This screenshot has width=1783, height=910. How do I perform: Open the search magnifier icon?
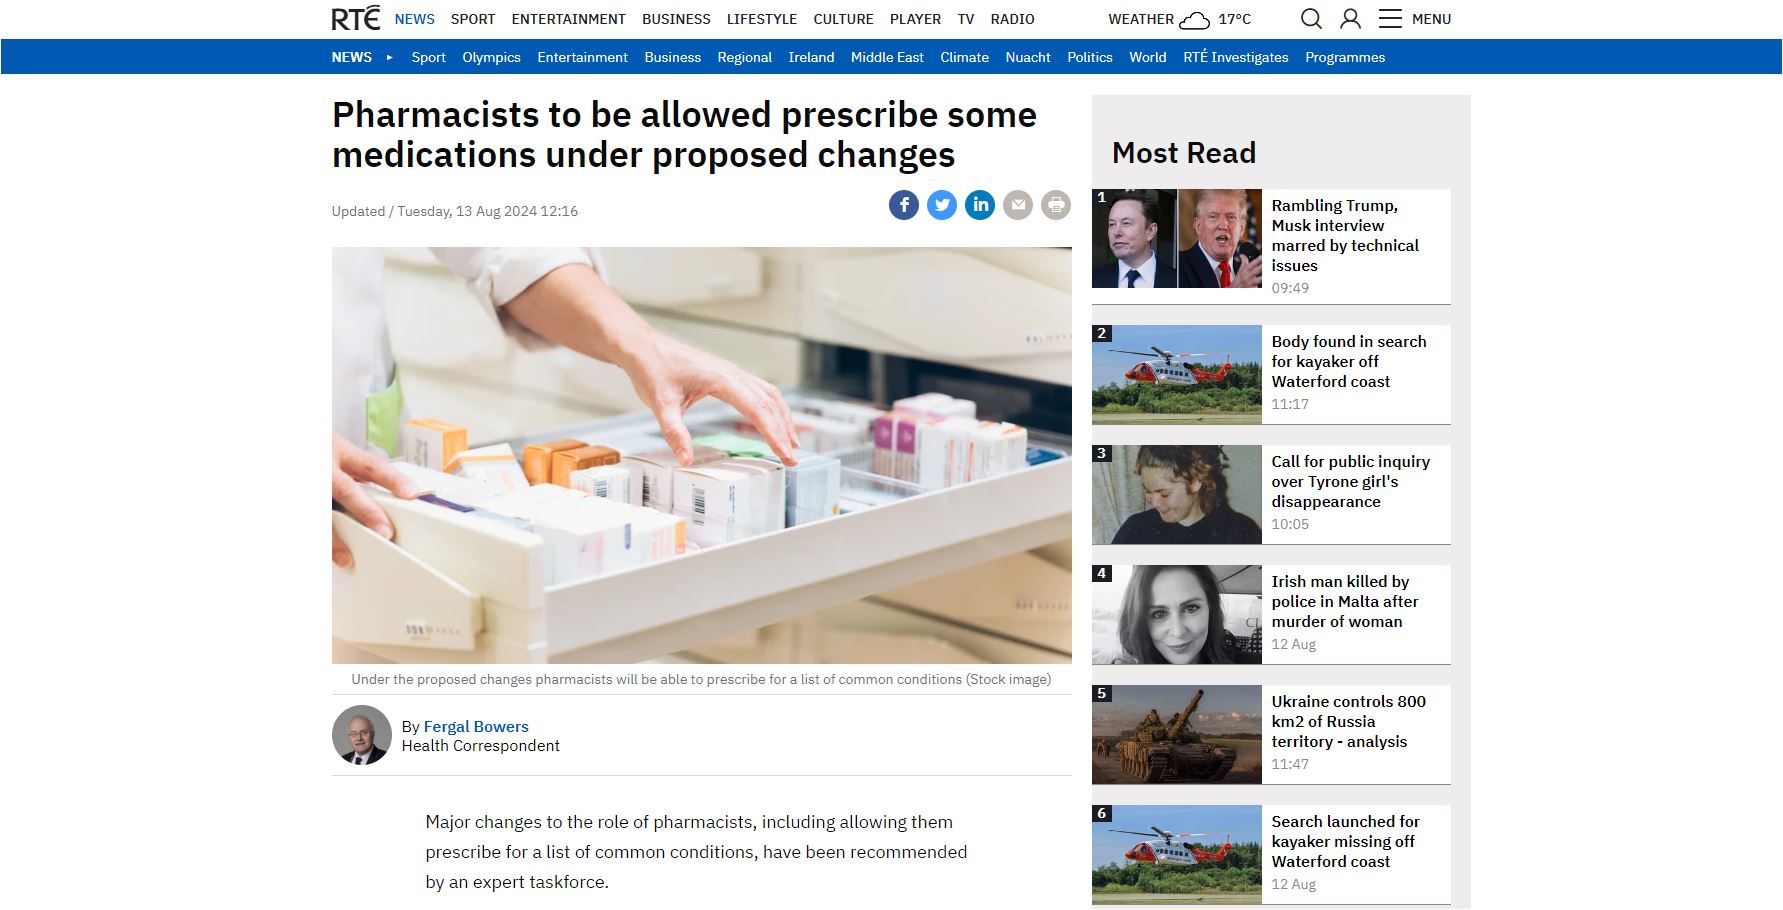(1311, 19)
